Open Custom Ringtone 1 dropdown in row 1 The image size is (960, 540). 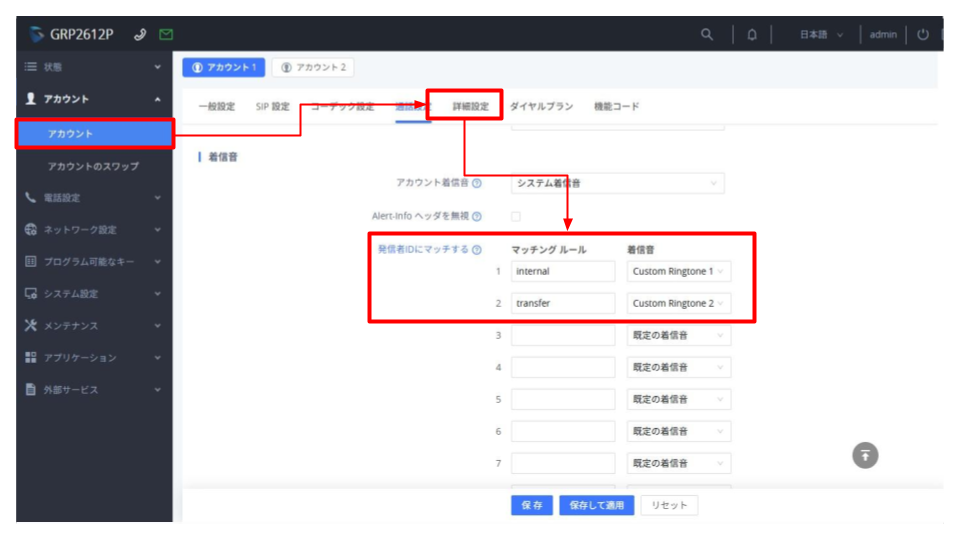(679, 271)
